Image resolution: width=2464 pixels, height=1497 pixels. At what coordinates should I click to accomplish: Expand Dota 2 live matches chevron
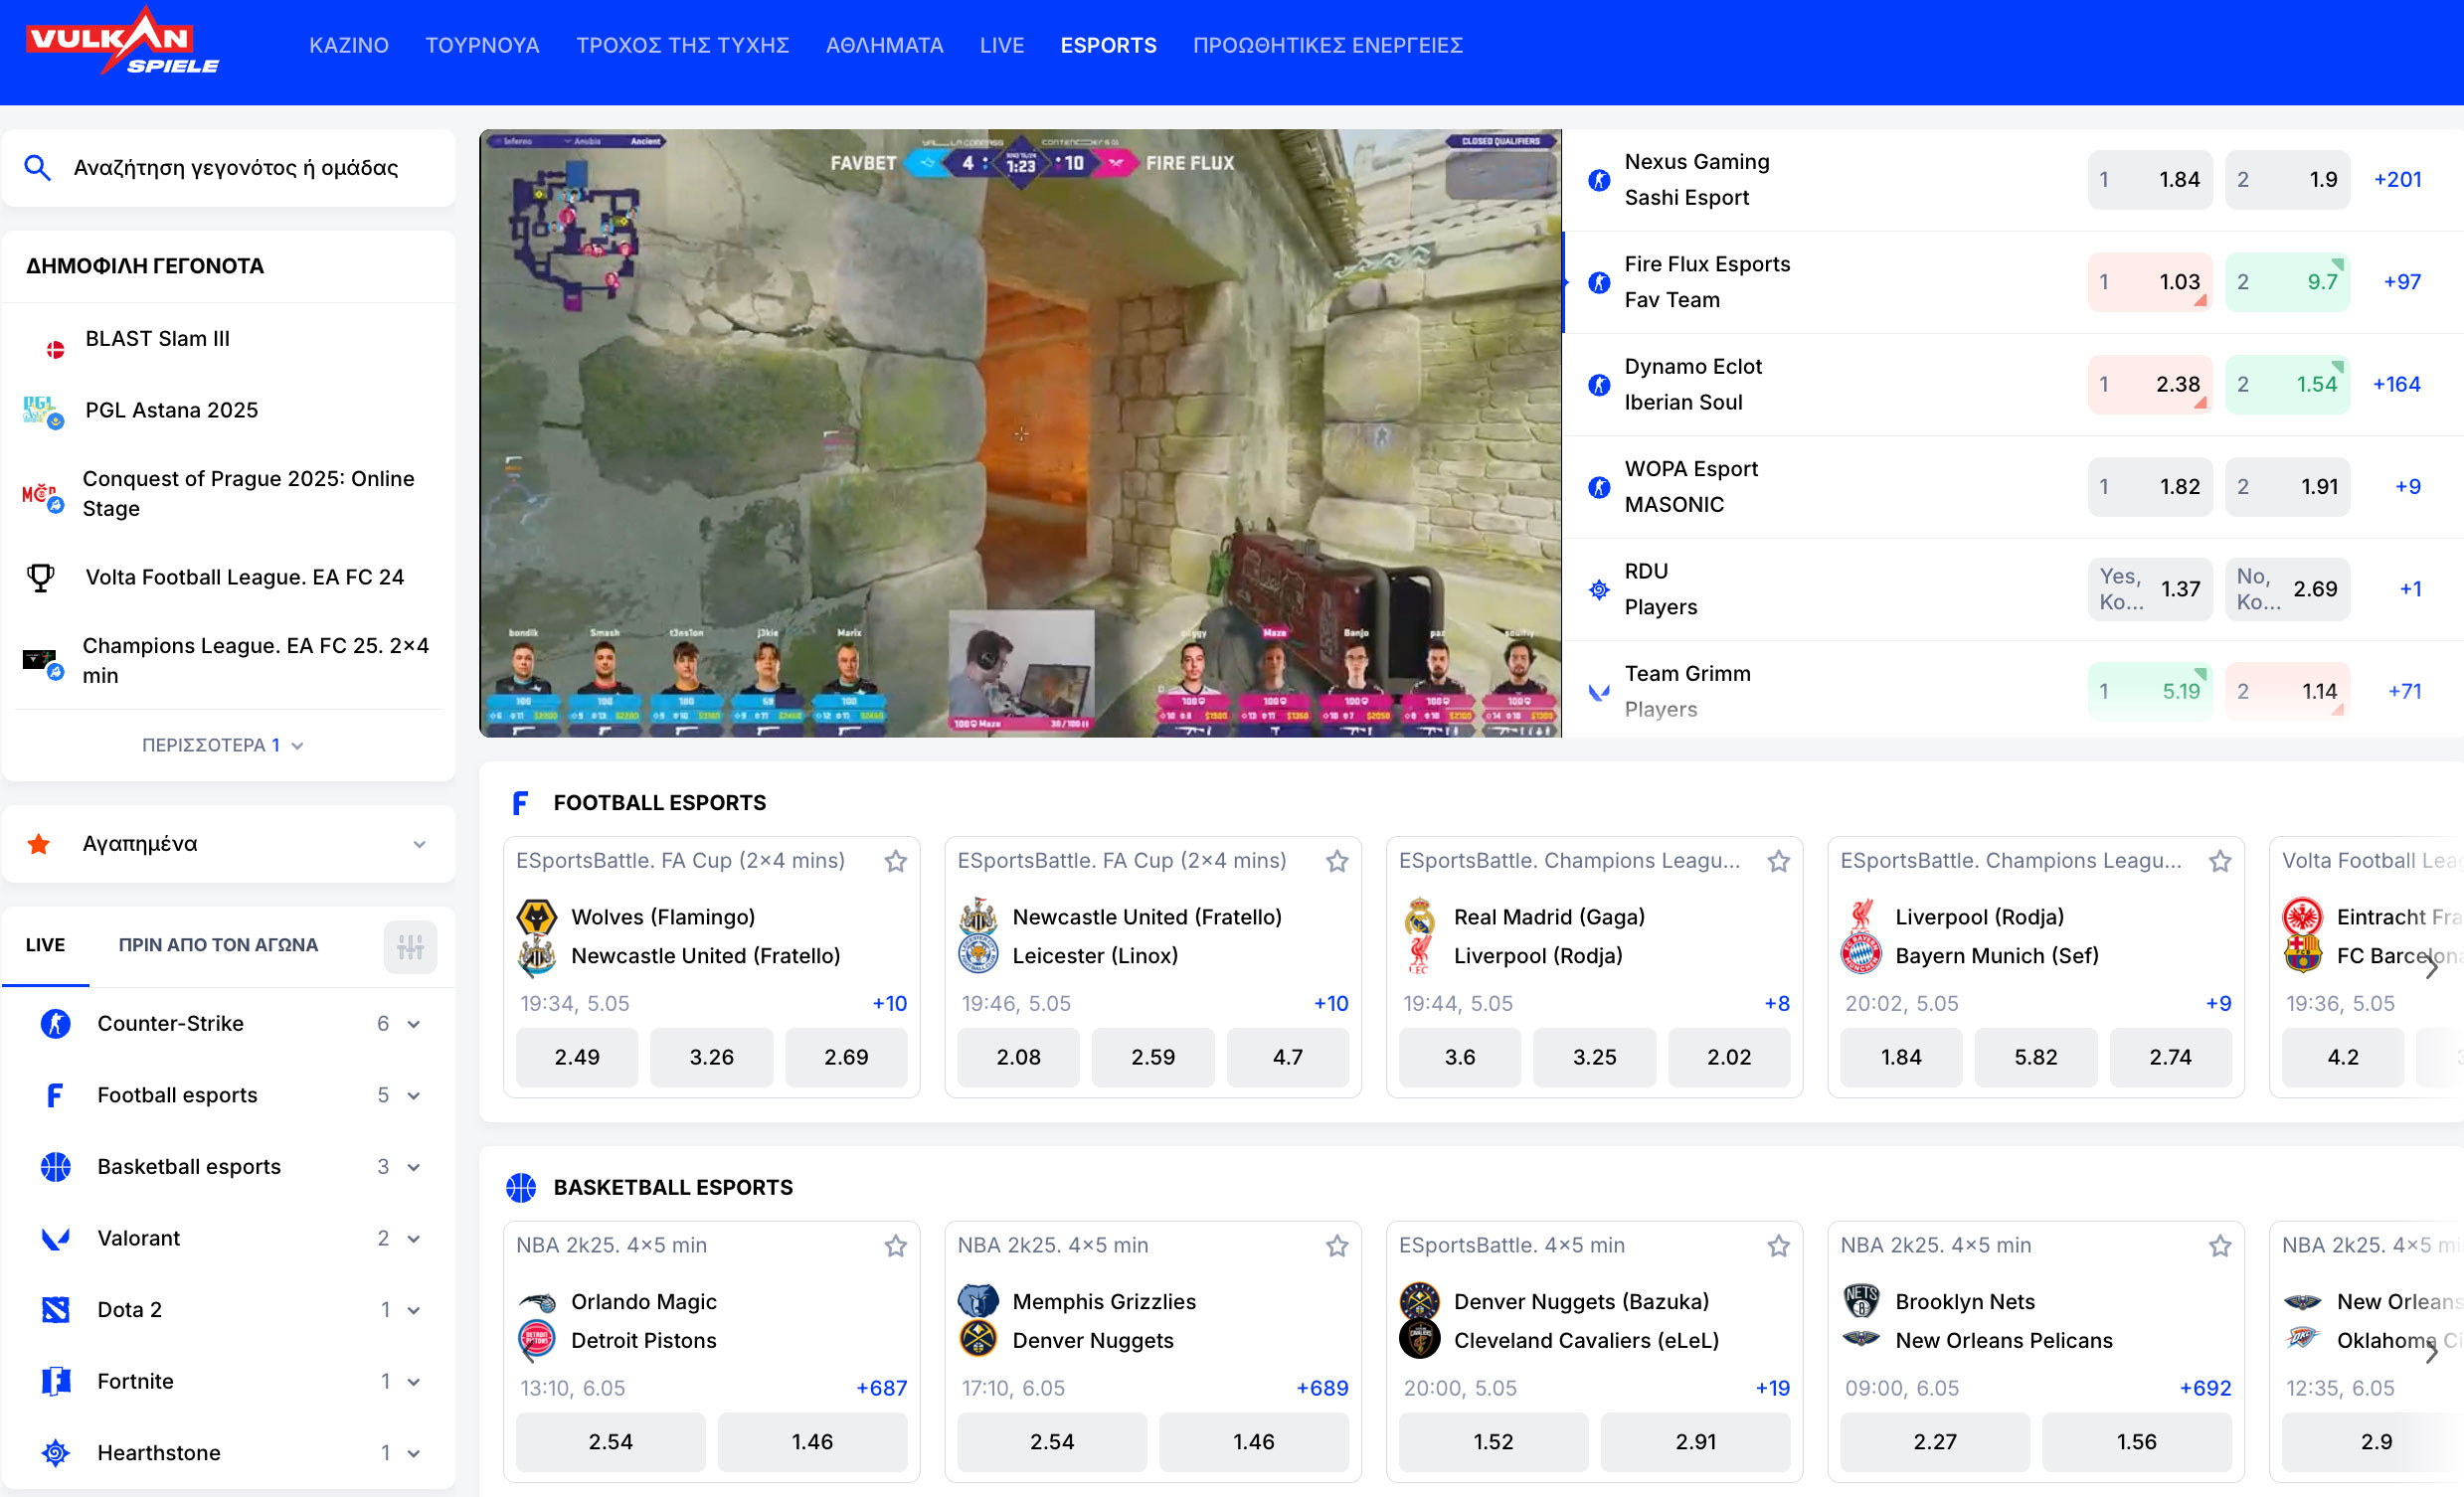[413, 1311]
